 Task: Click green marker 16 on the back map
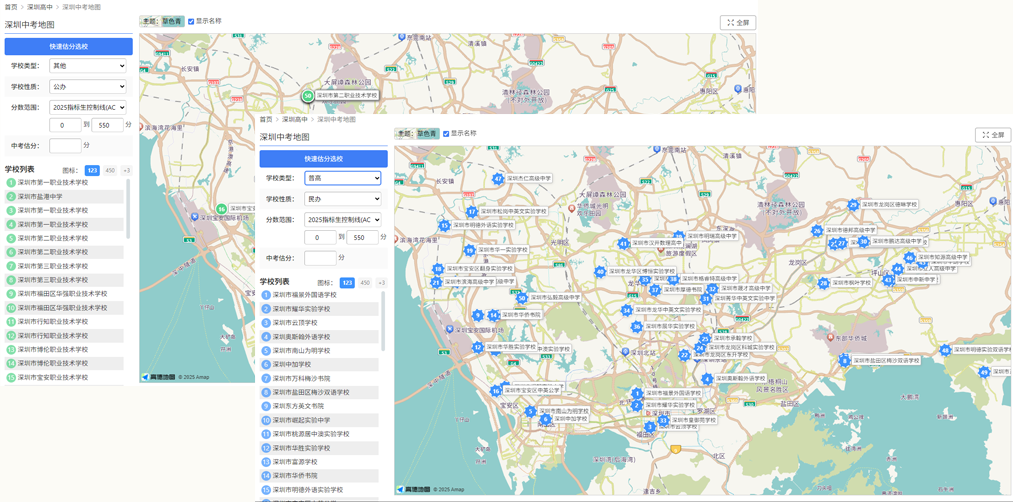pyautogui.click(x=222, y=209)
